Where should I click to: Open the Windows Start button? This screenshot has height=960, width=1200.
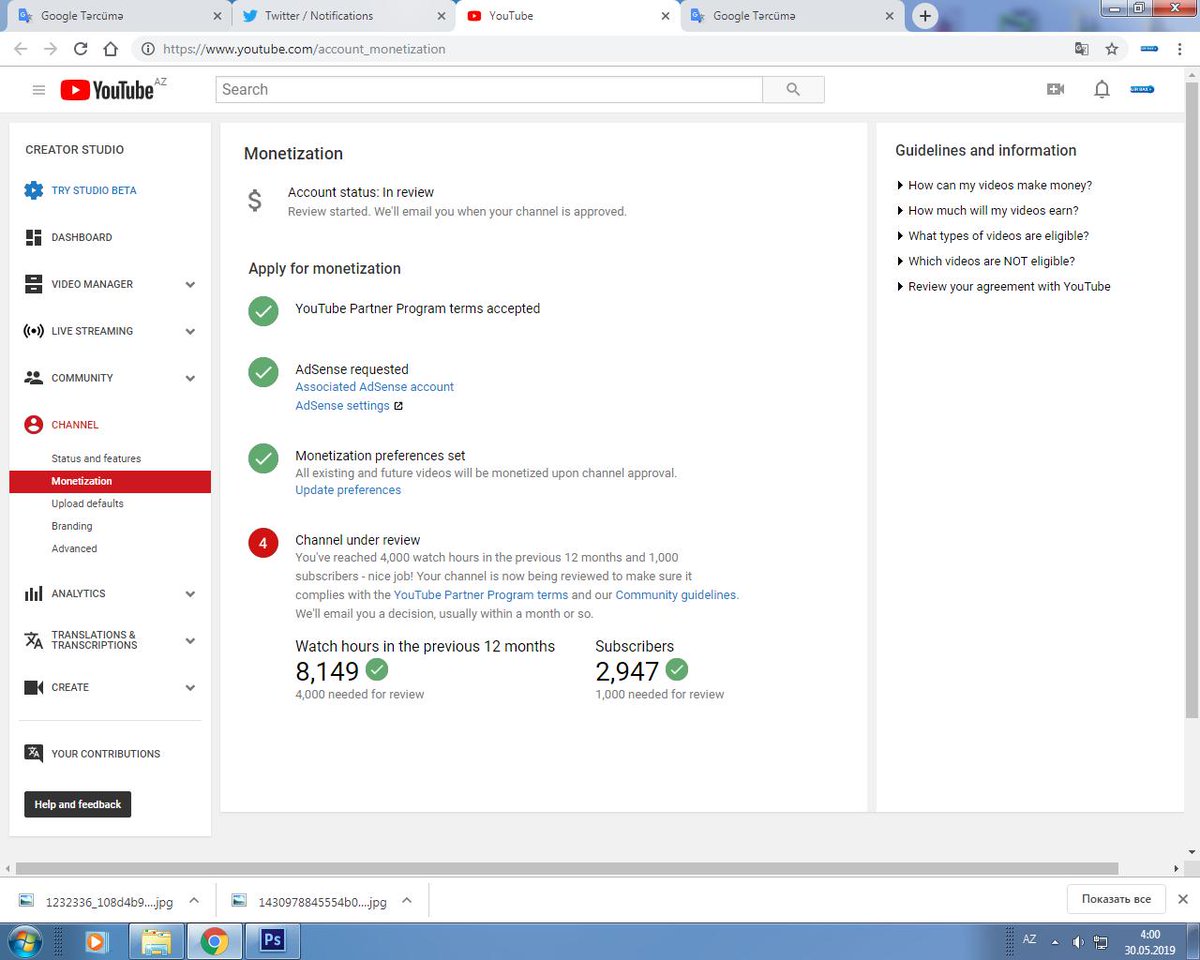(x=24, y=942)
